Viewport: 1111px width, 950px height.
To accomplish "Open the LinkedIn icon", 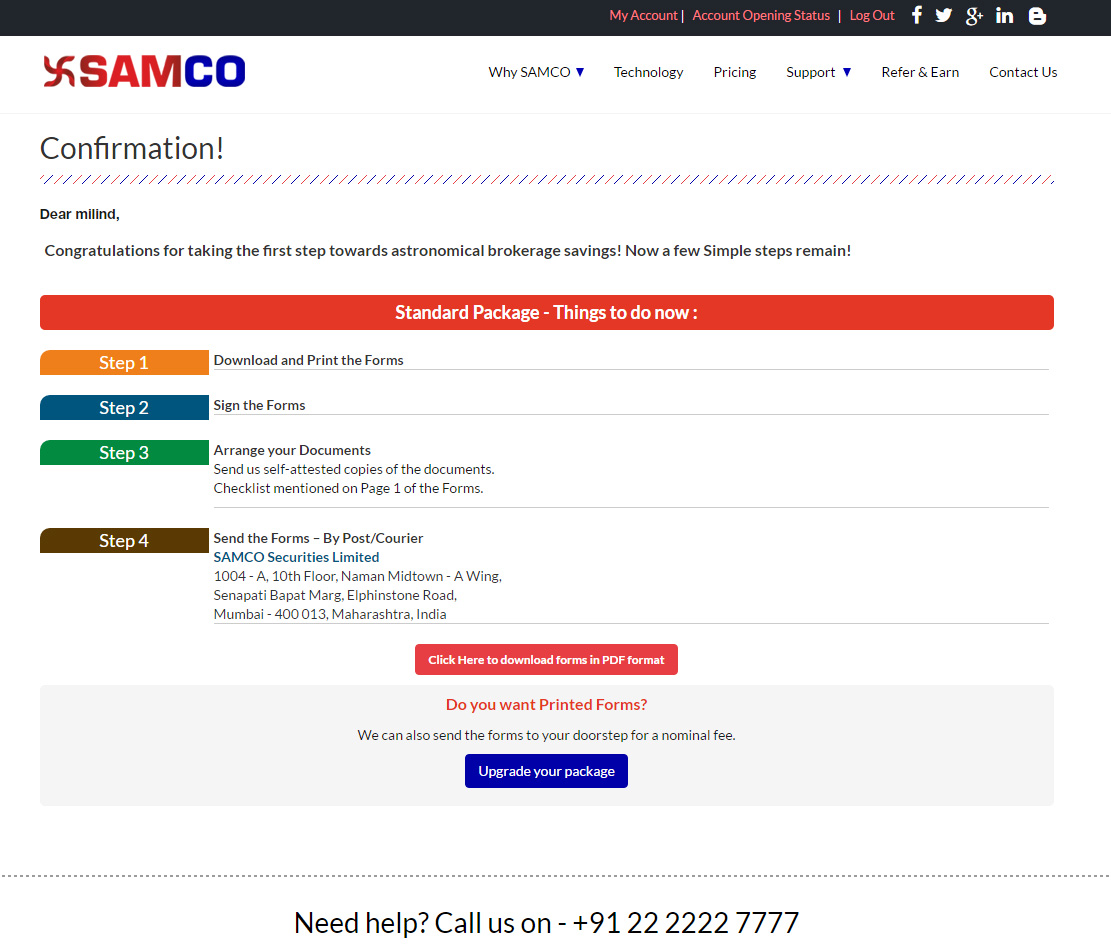I will point(1005,16).
